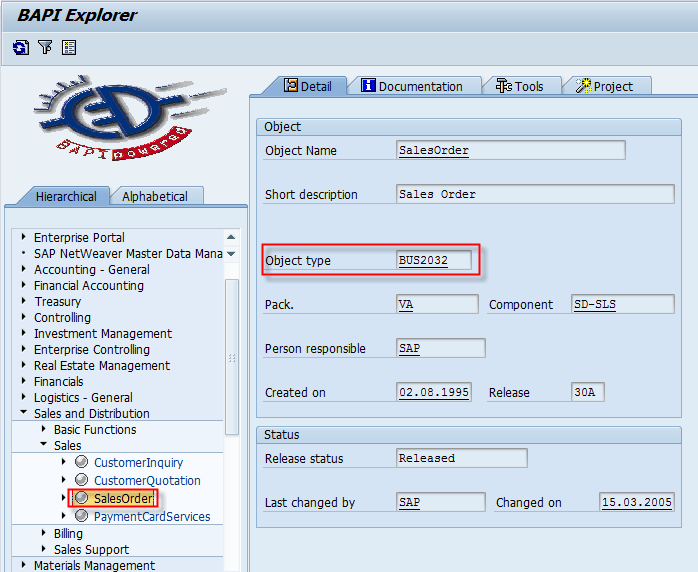The height and width of the screenshot is (572, 698).
Task: Expand the Enterprise Portal node
Action: (x=24, y=237)
